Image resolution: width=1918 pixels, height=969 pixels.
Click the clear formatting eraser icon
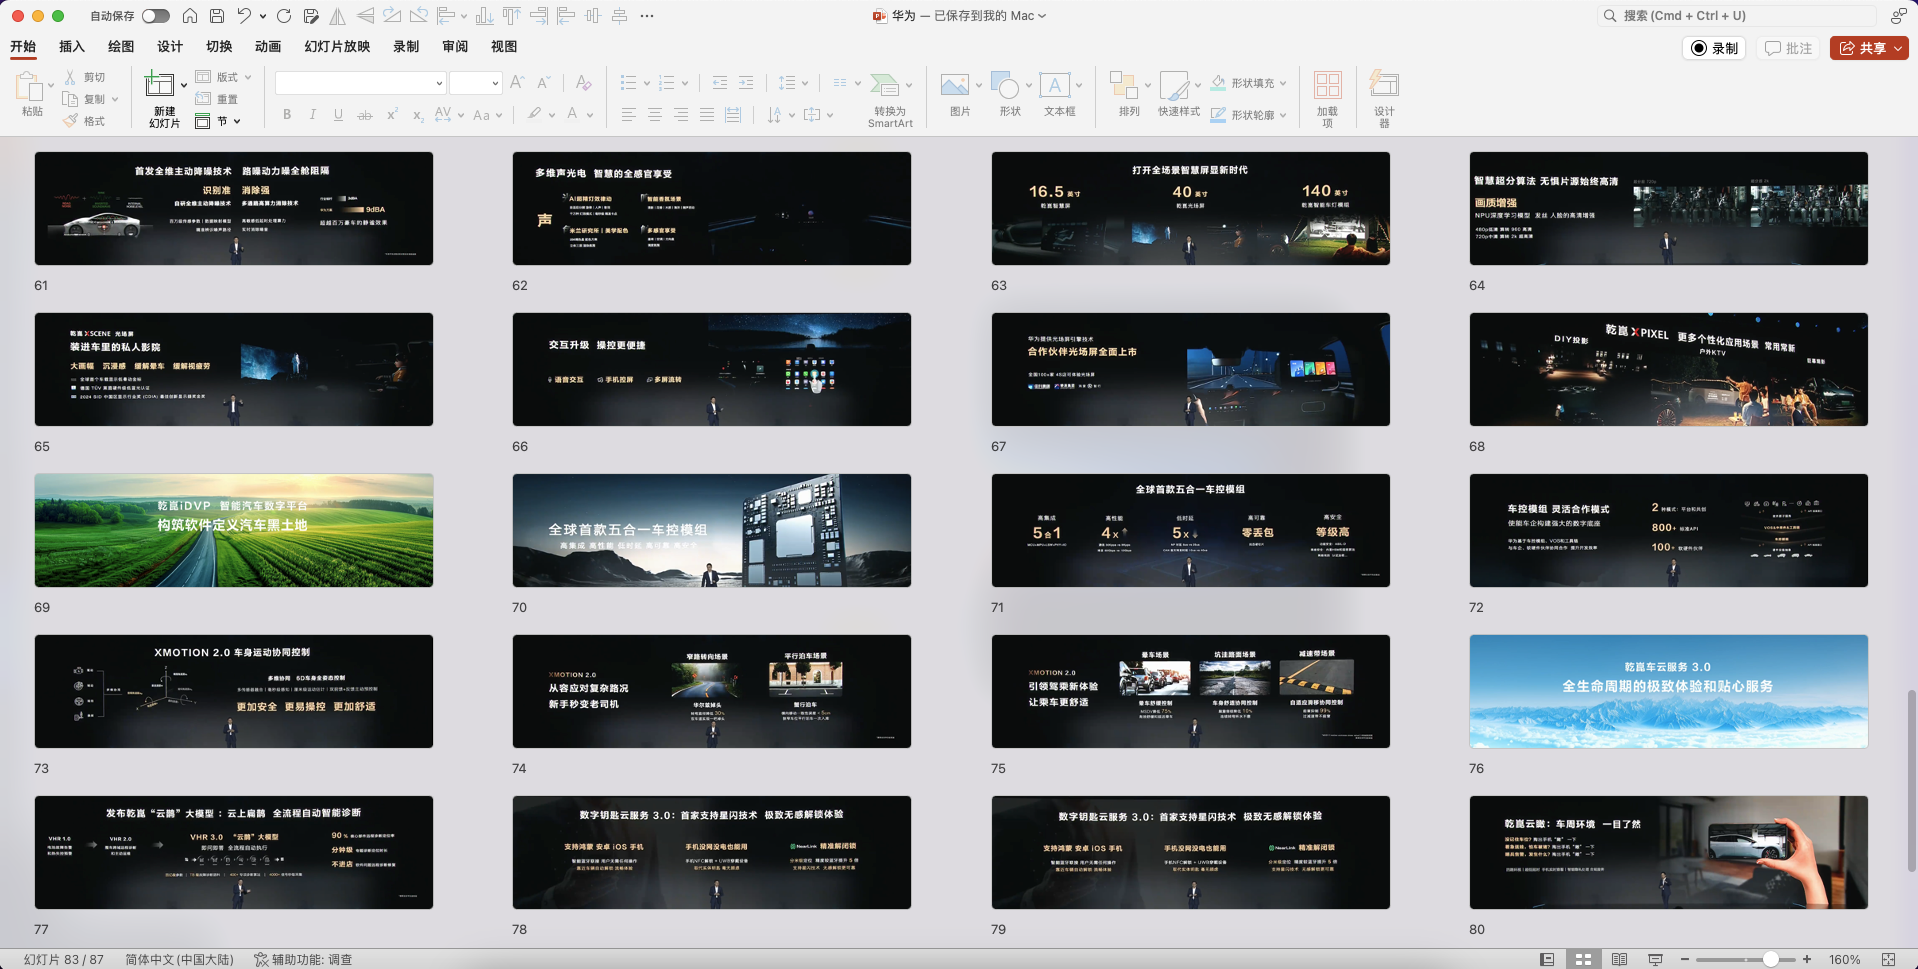(583, 83)
